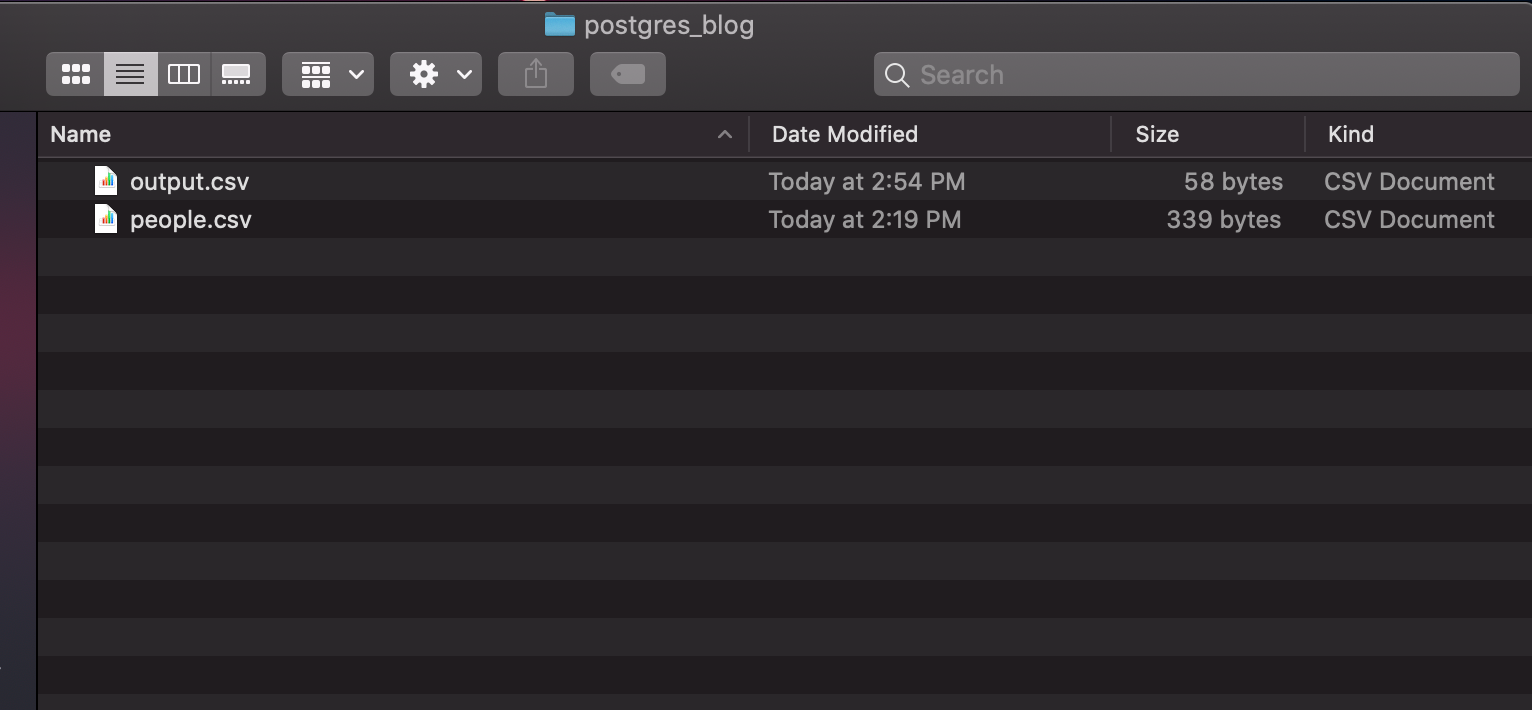Click the people.csv file icon
The image size is (1532, 710).
[106, 219]
